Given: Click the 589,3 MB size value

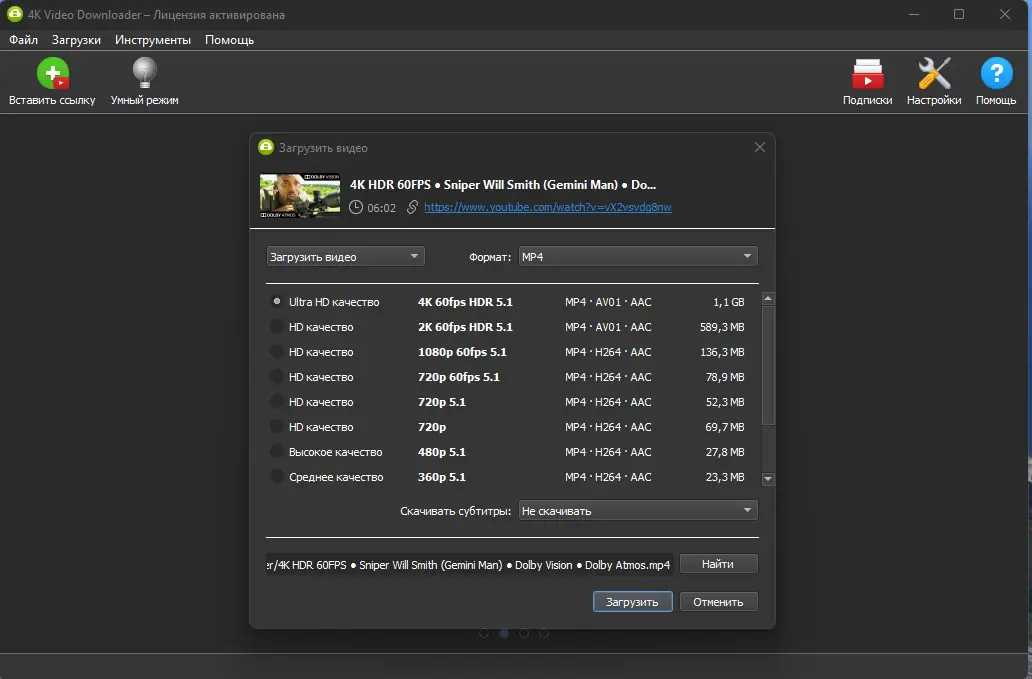Looking at the screenshot, I should click(x=722, y=327).
